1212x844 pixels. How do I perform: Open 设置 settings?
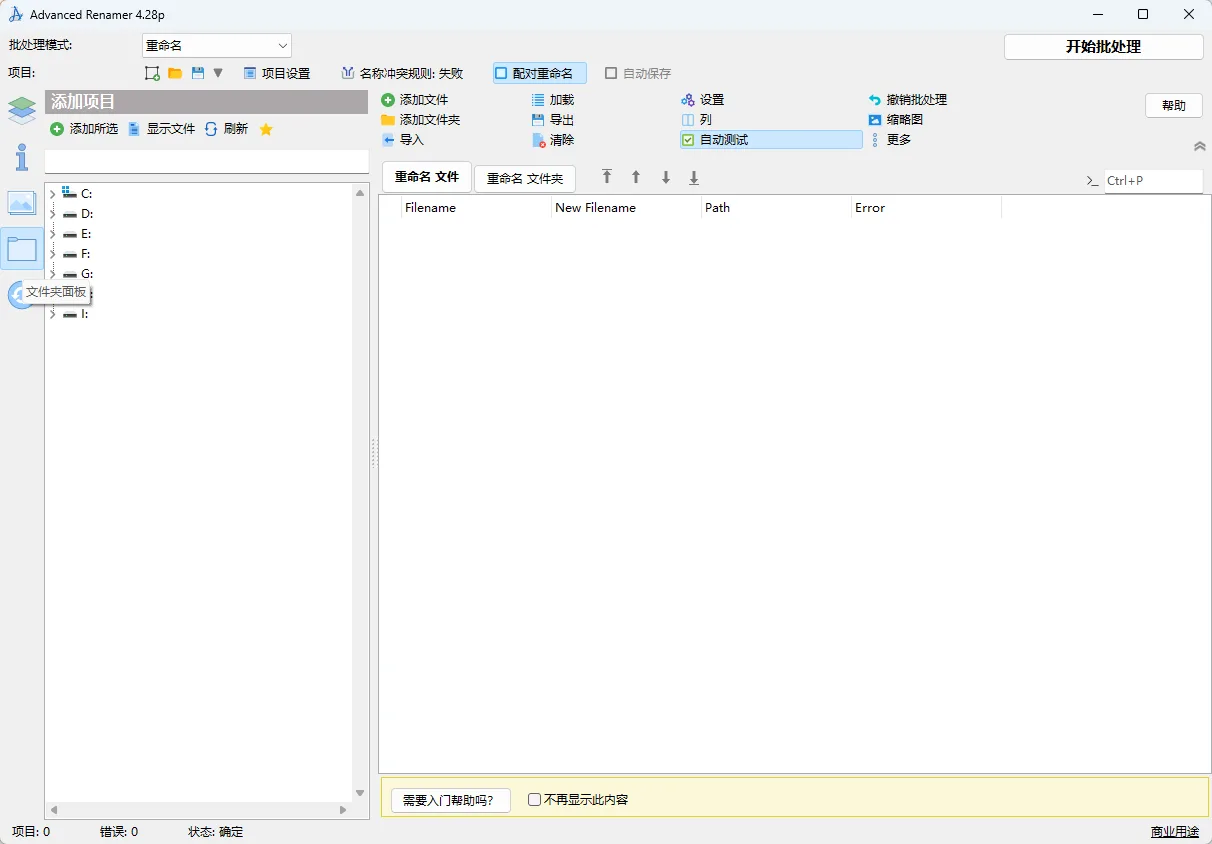click(703, 100)
